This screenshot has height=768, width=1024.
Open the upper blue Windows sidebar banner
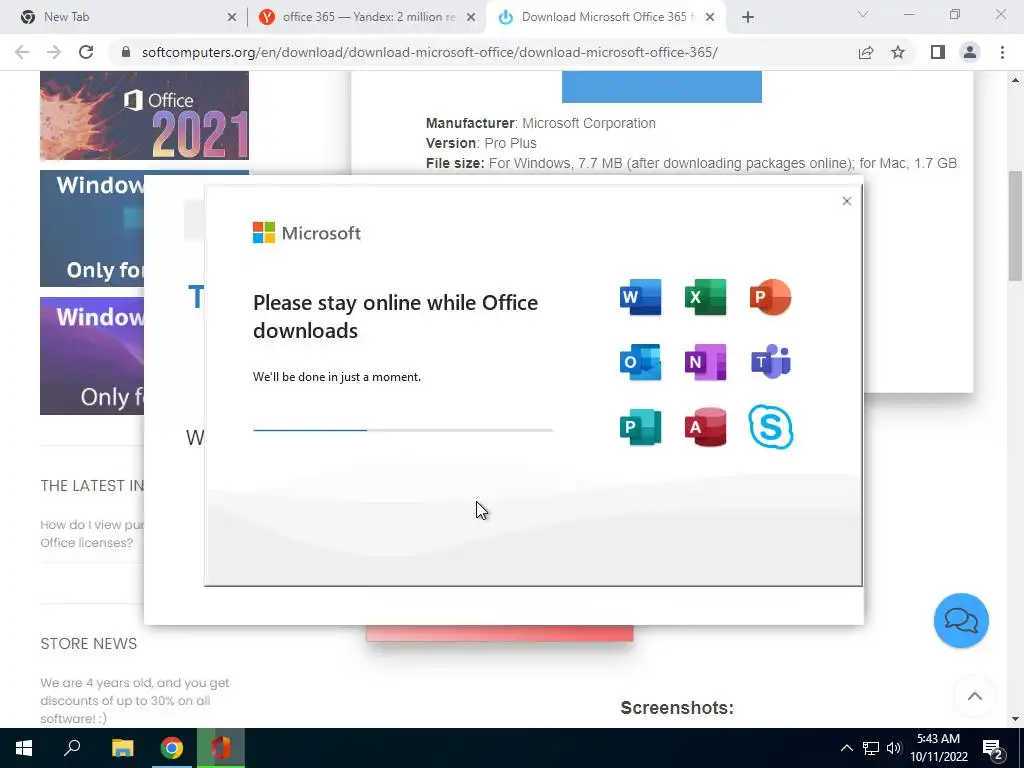pos(92,229)
